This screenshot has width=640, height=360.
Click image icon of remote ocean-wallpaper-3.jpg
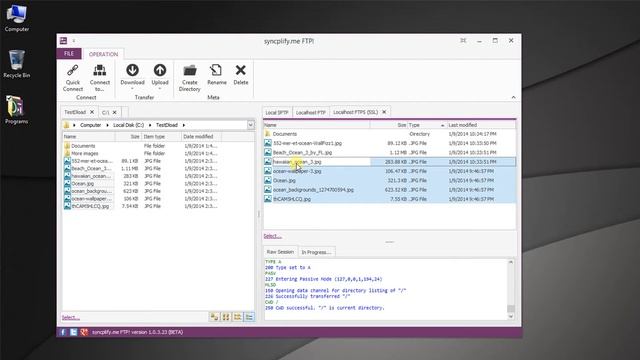[x=268, y=171]
